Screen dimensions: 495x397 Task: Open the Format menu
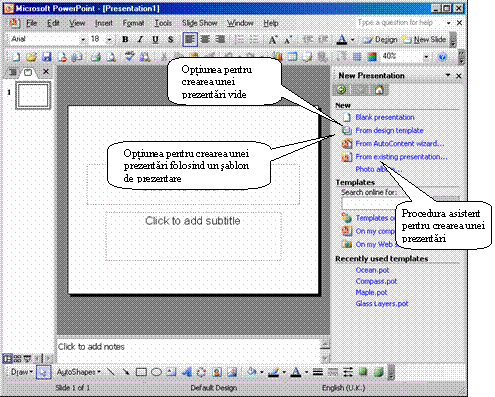coord(133,23)
